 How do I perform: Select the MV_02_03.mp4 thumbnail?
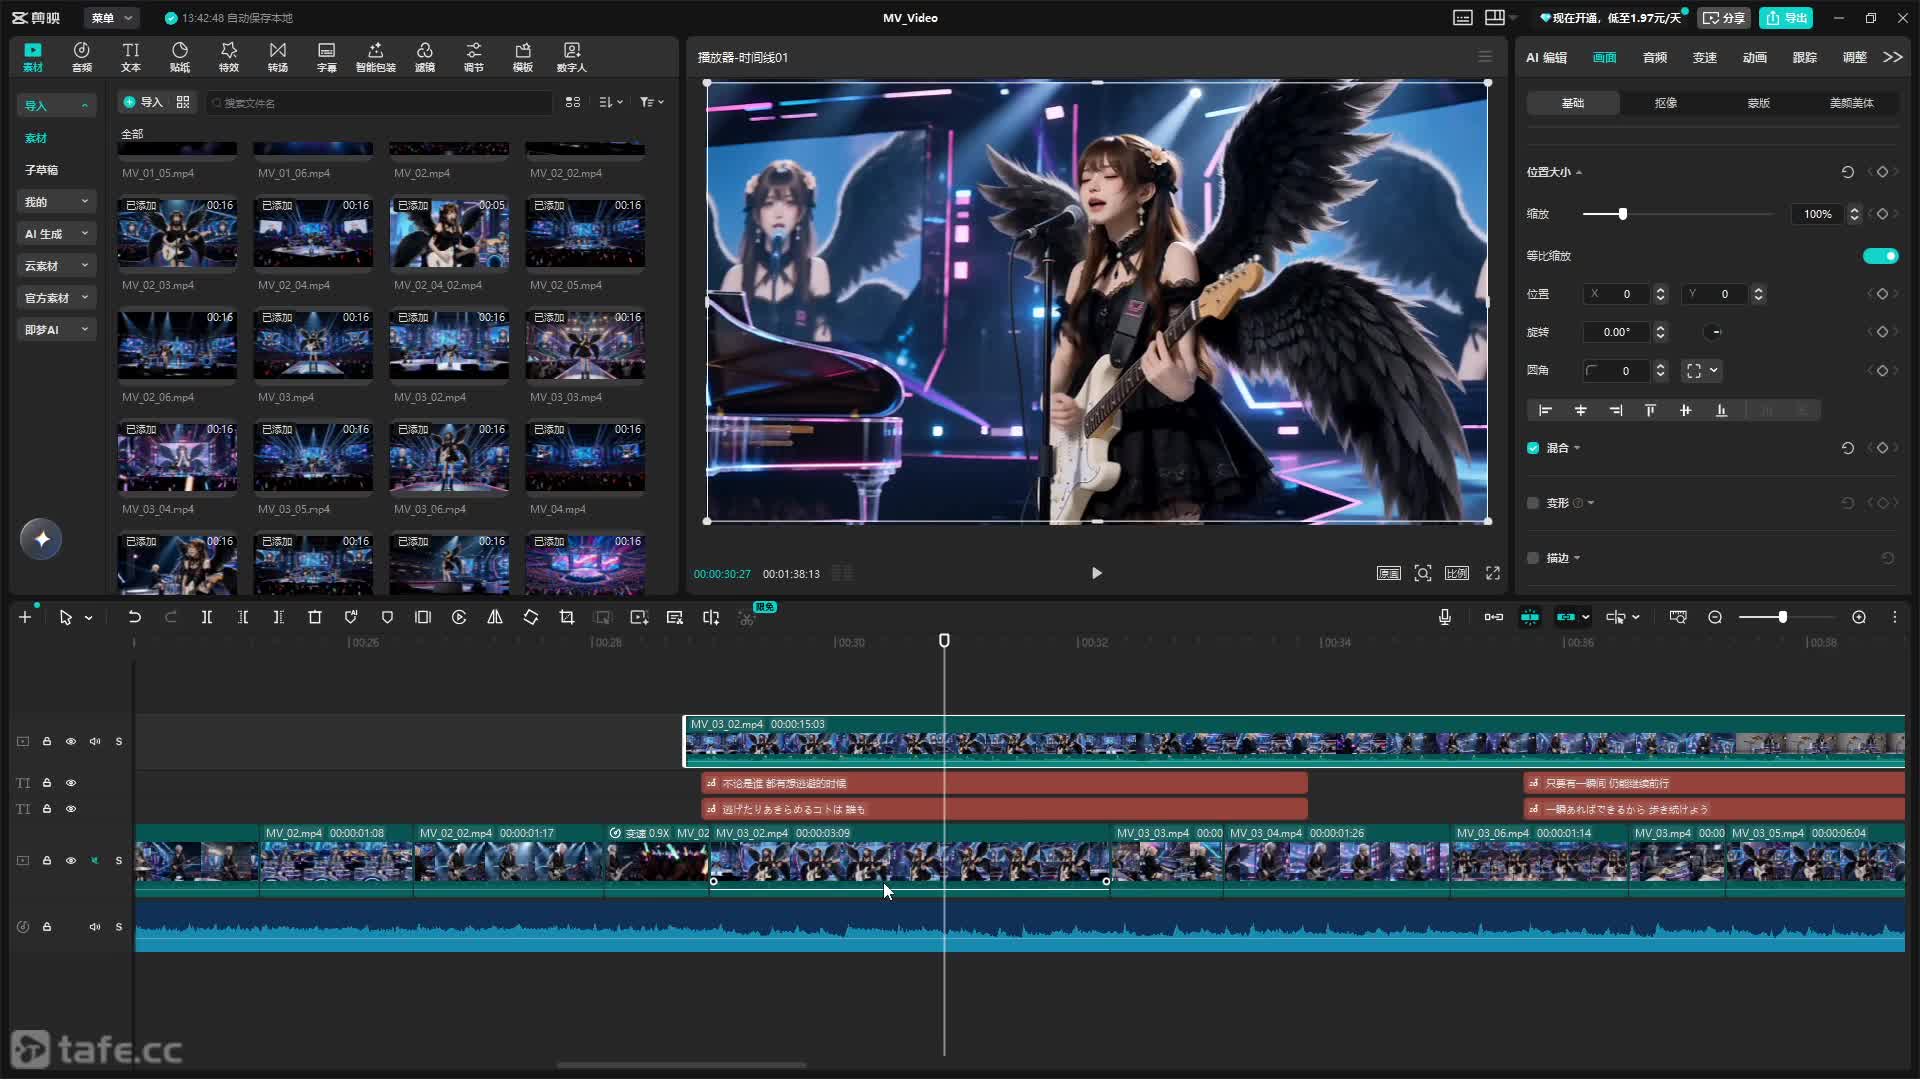(177, 233)
